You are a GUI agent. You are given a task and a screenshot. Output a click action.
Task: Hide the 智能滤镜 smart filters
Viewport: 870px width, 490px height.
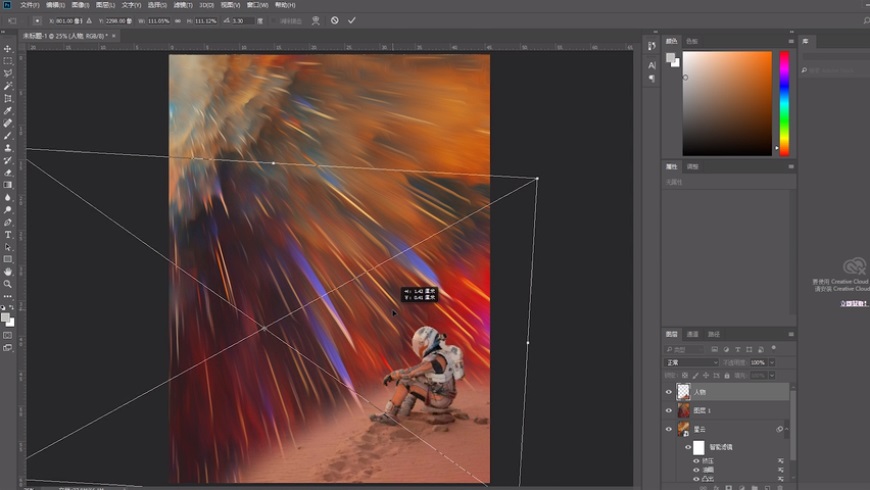coord(688,447)
